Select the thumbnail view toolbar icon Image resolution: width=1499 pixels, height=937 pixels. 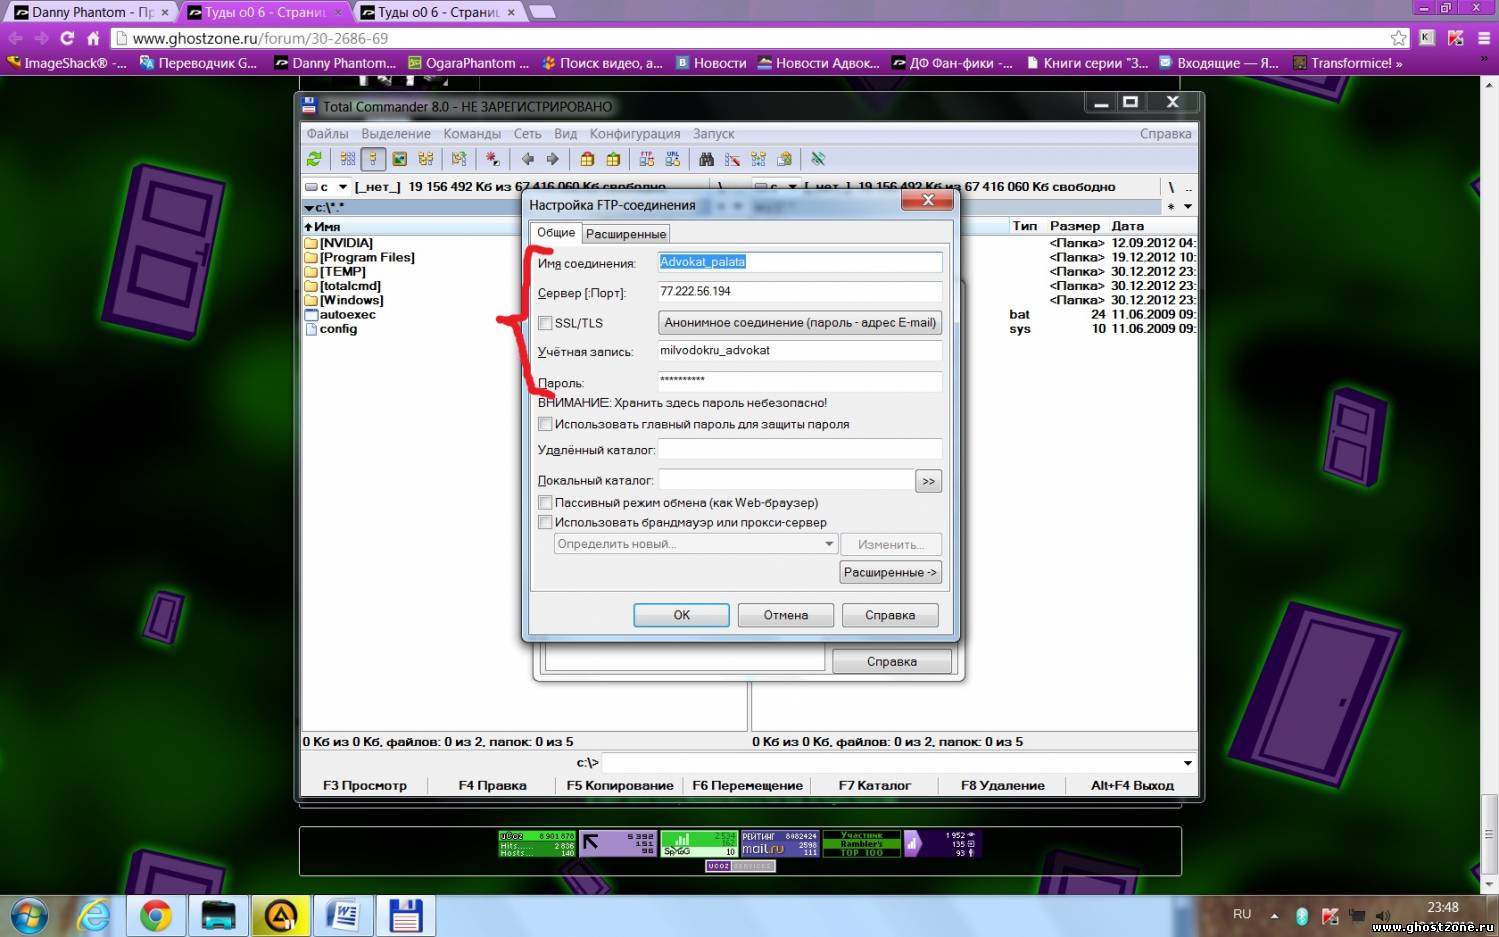[x=399, y=159]
